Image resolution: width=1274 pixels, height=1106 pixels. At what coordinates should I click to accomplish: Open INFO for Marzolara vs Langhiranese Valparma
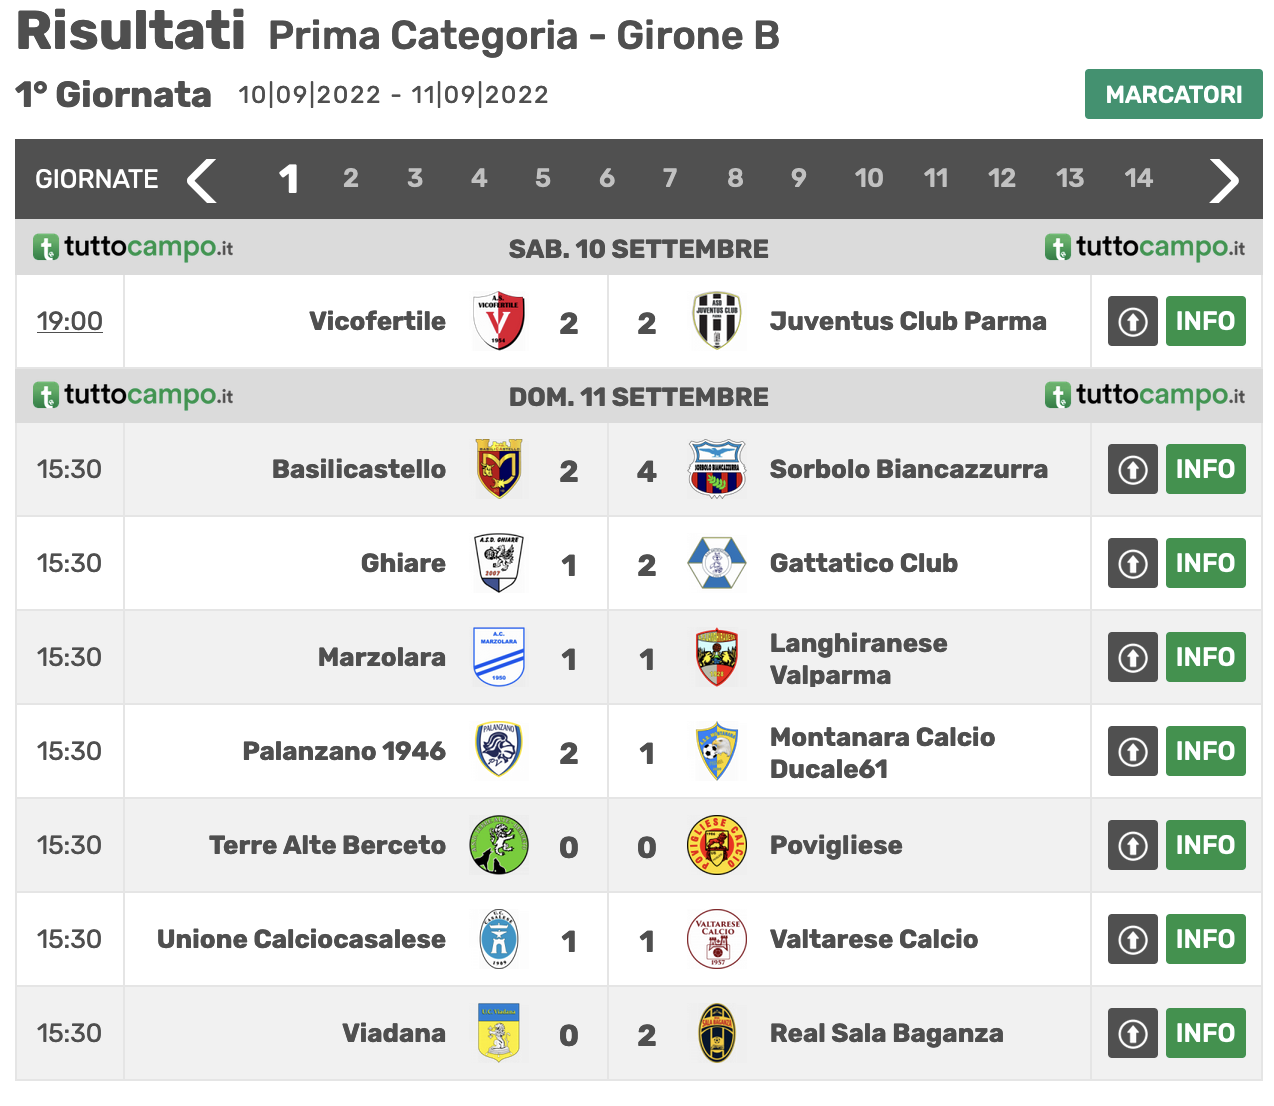tap(1206, 657)
